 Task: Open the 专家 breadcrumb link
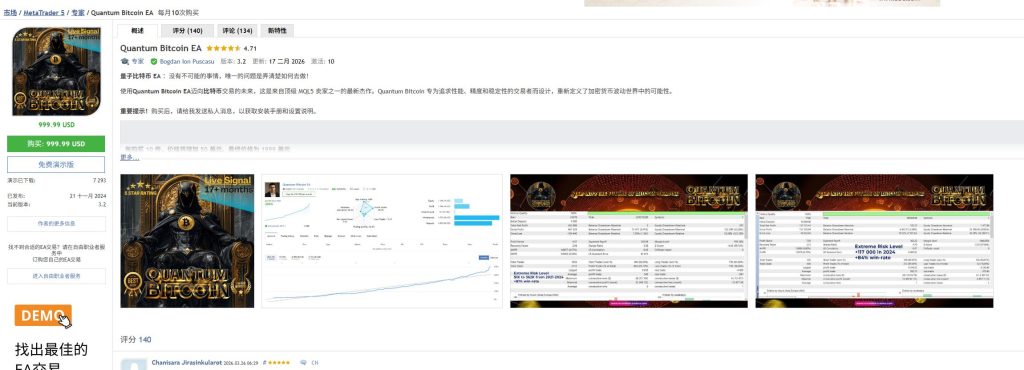click(x=78, y=12)
